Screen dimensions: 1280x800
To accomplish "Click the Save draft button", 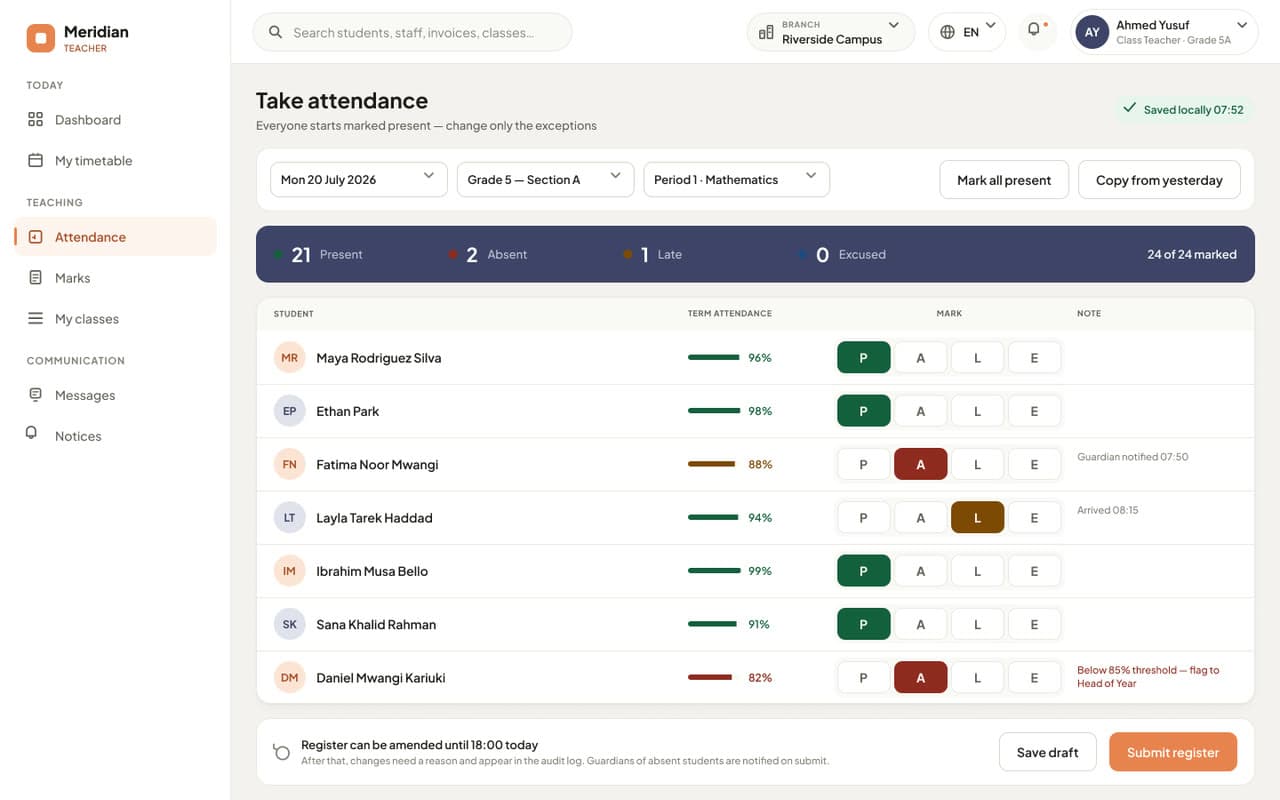I will point(1048,752).
